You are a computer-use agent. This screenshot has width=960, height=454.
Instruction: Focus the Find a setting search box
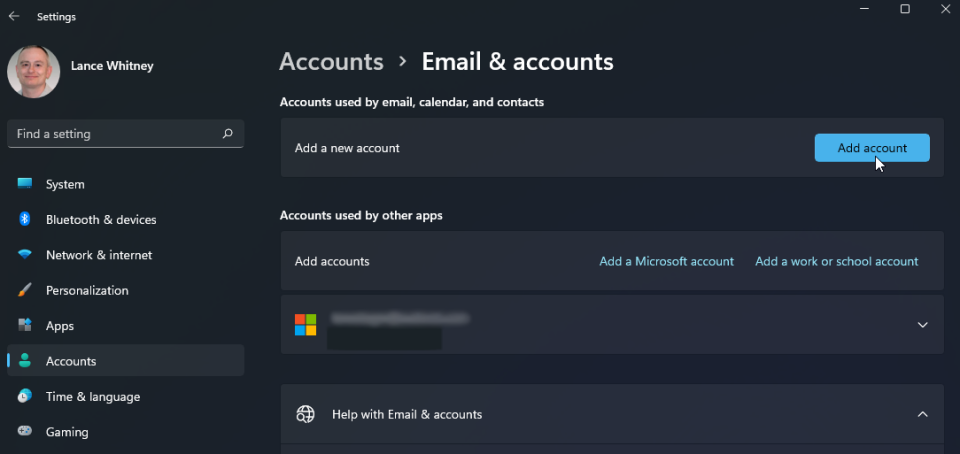coord(126,134)
